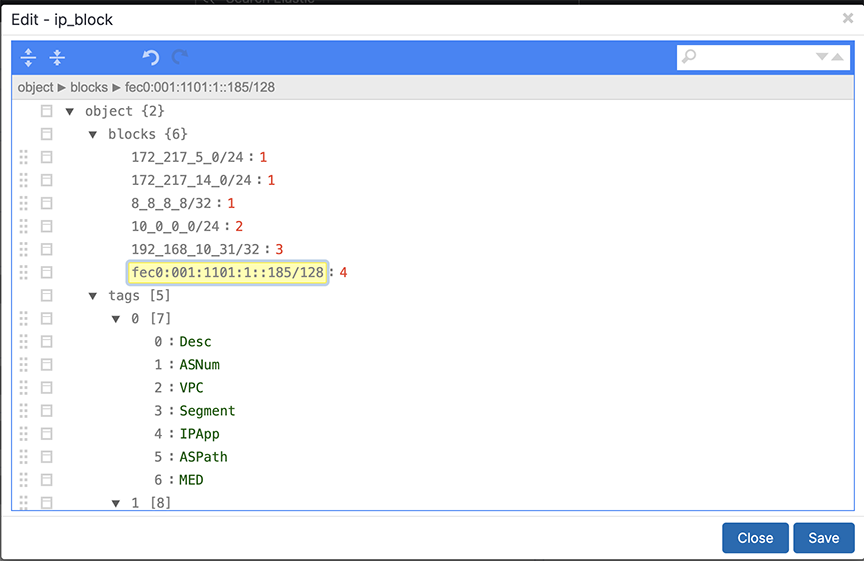Collapse the blocks node
Viewport: 864px width, 561px height.
click(x=93, y=134)
